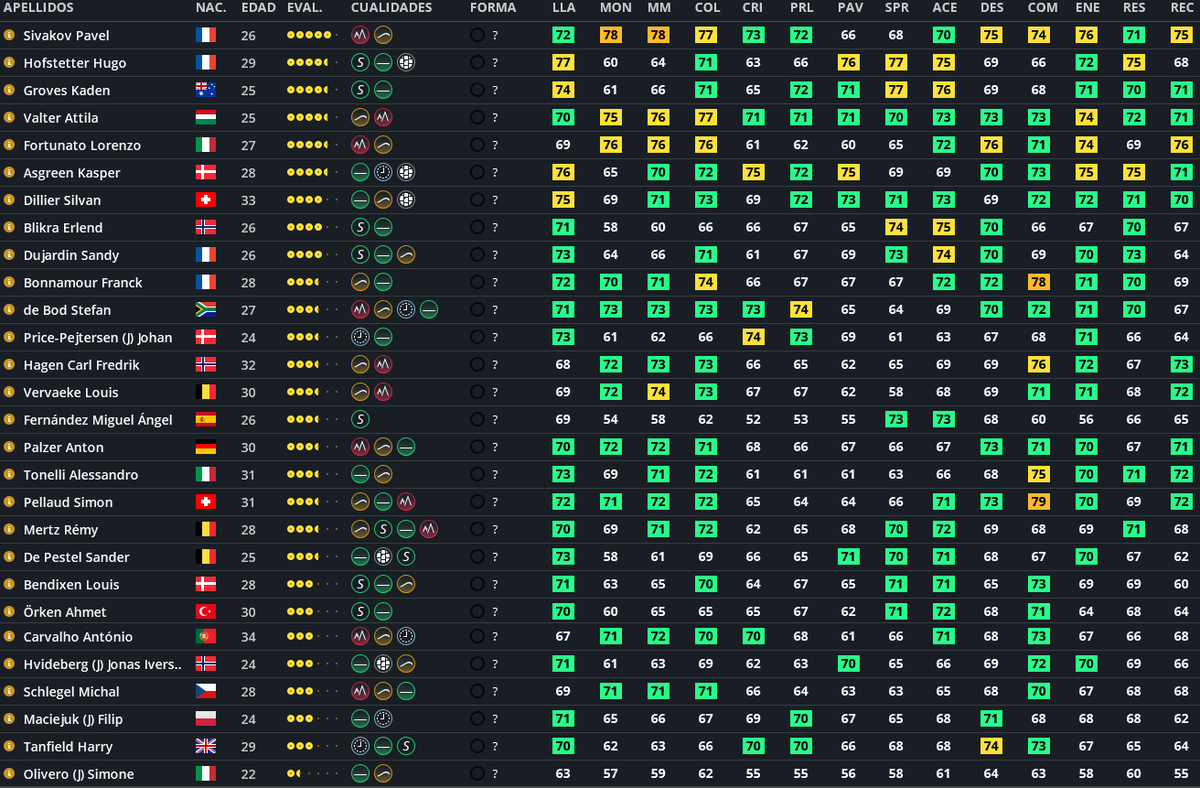1200x788 pixels.
Task: Sort riders by the PAV column
Action: click(x=850, y=8)
